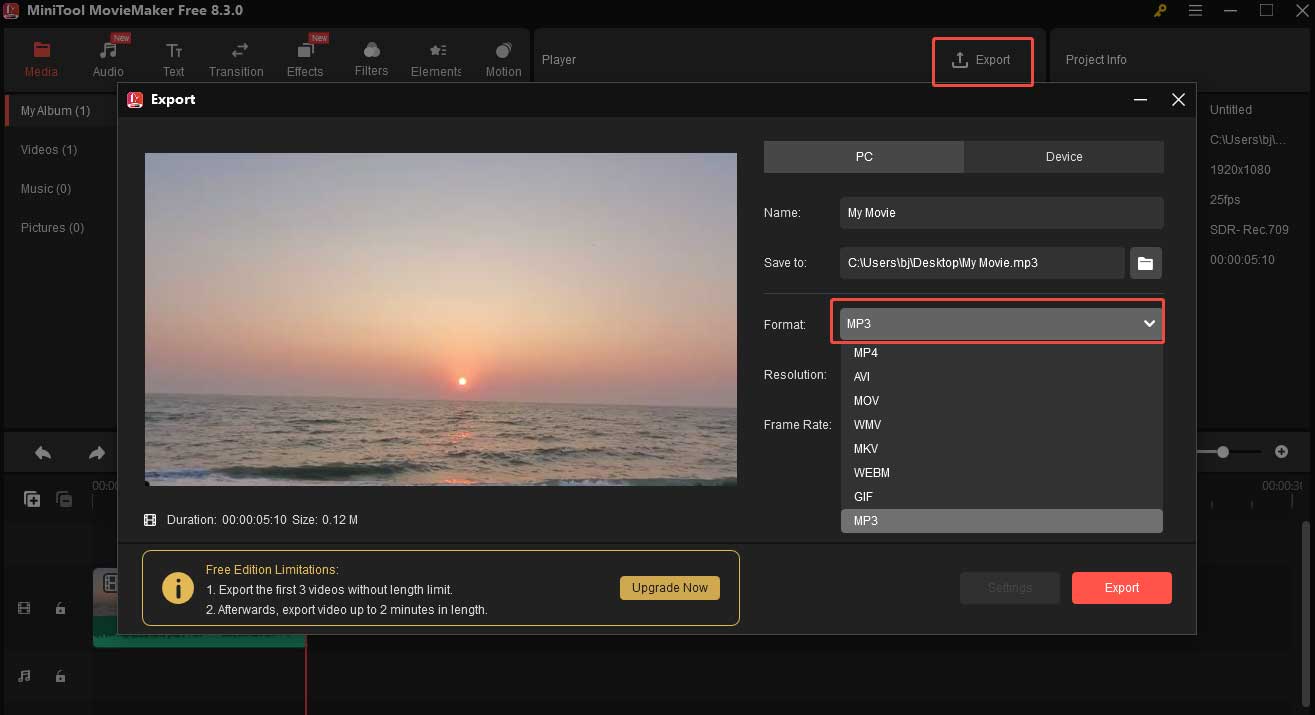The width and height of the screenshot is (1315, 715).
Task: Click the Redo arrow above the timeline
Action: [x=97, y=453]
